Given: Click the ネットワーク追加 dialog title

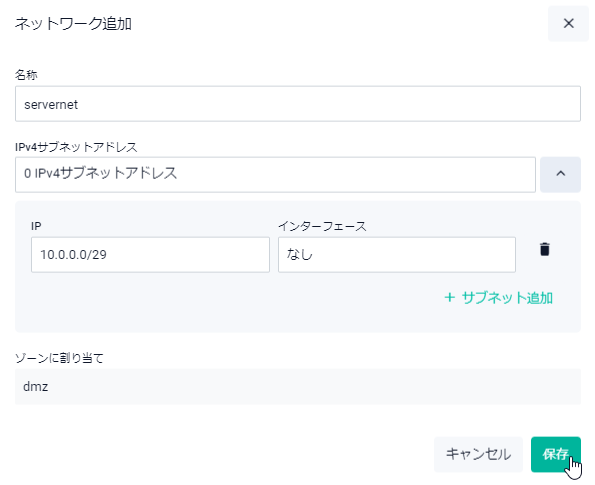Looking at the screenshot, I should pos(73,24).
